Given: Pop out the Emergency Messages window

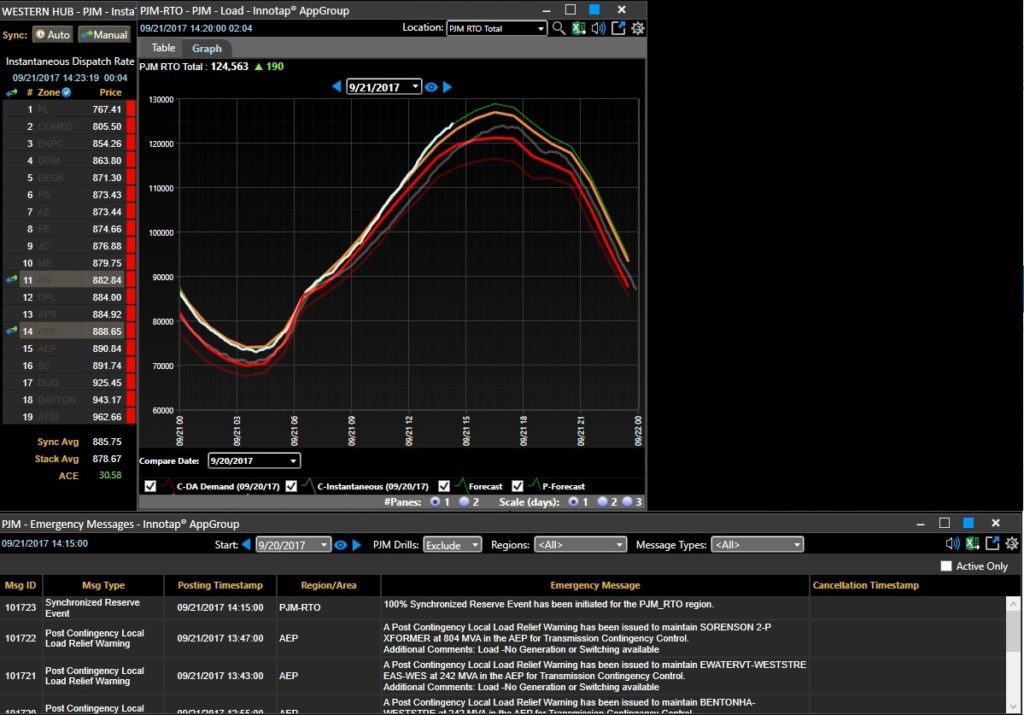Looking at the screenshot, I should tap(993, 543).
